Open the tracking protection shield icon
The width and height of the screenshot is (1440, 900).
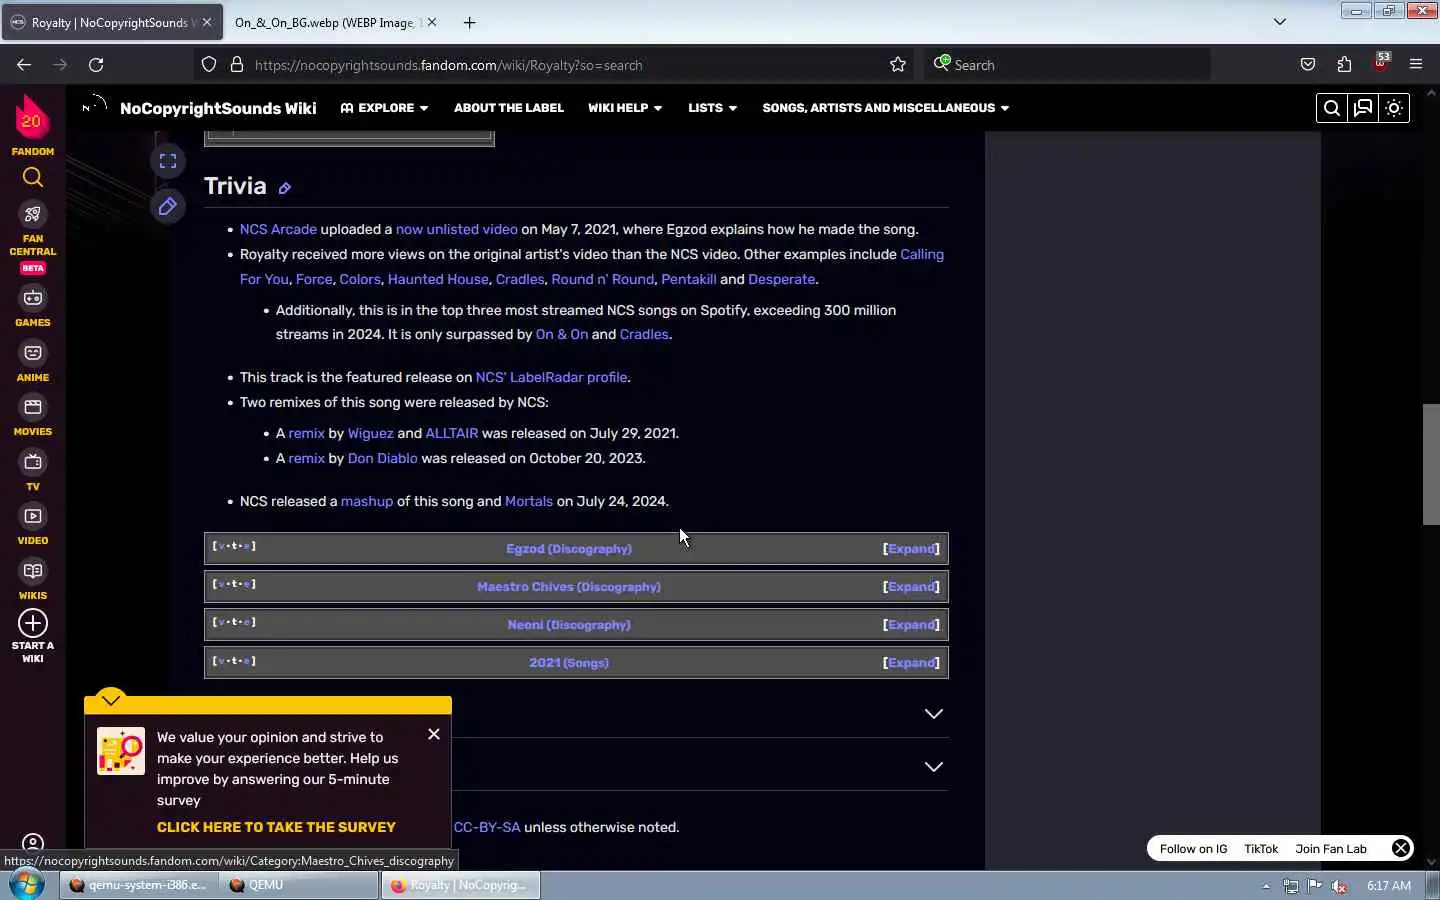point(208,65)
